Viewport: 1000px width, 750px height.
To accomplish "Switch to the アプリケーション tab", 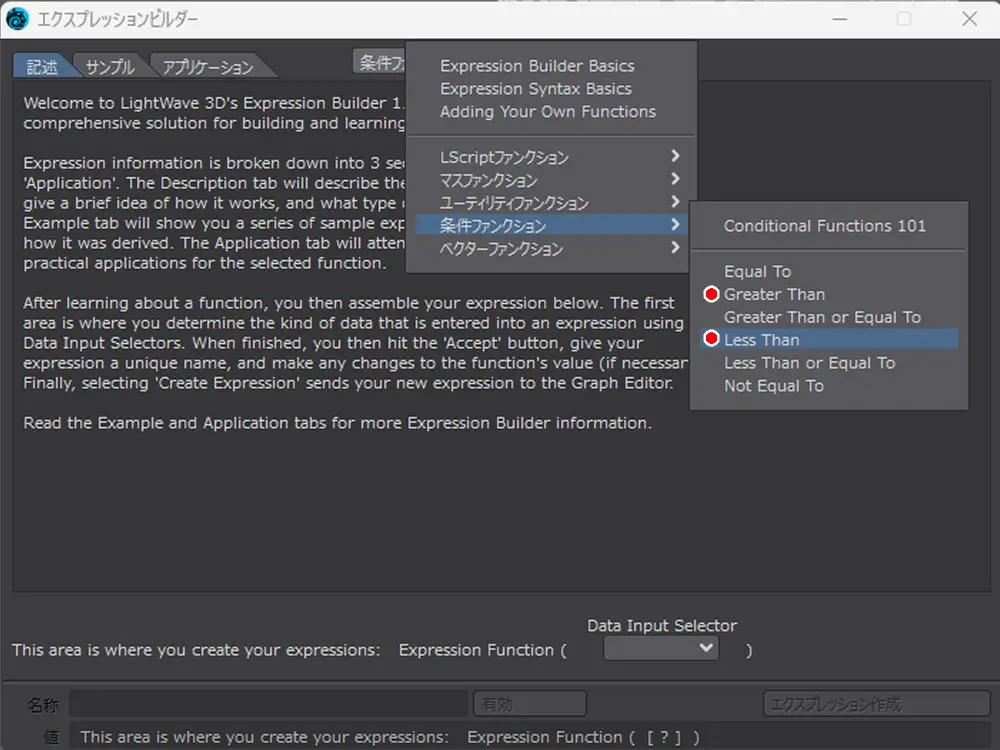I will [208, 67].
